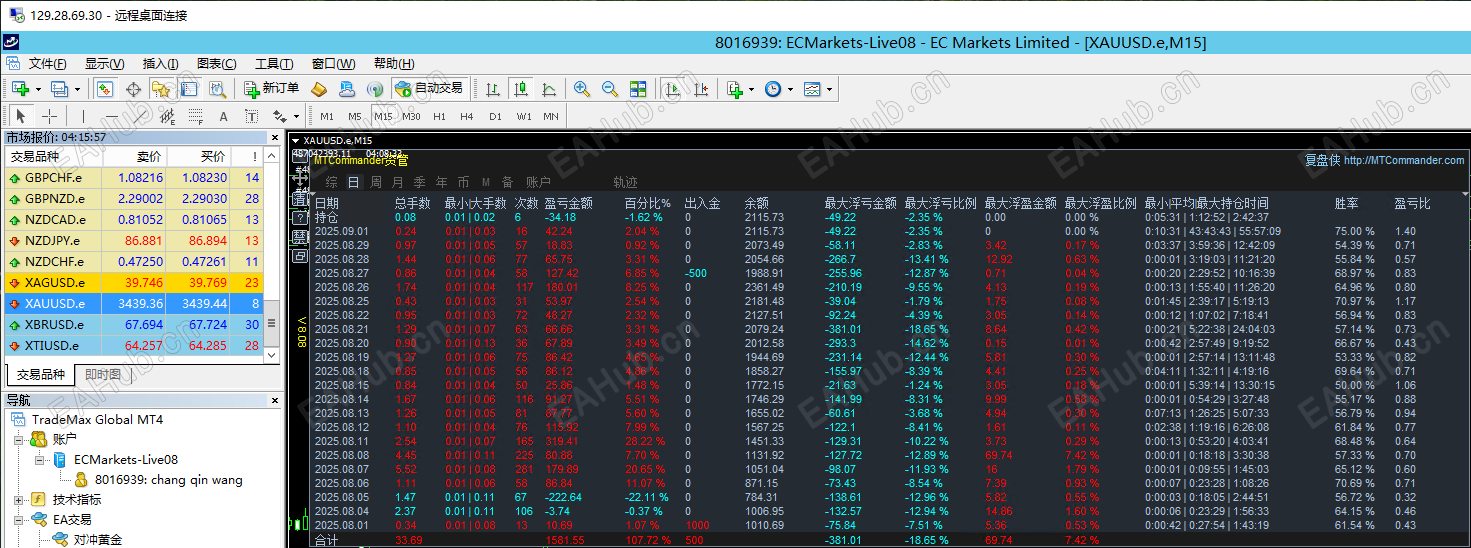Toggle chart auto scroll

(671, 89)
